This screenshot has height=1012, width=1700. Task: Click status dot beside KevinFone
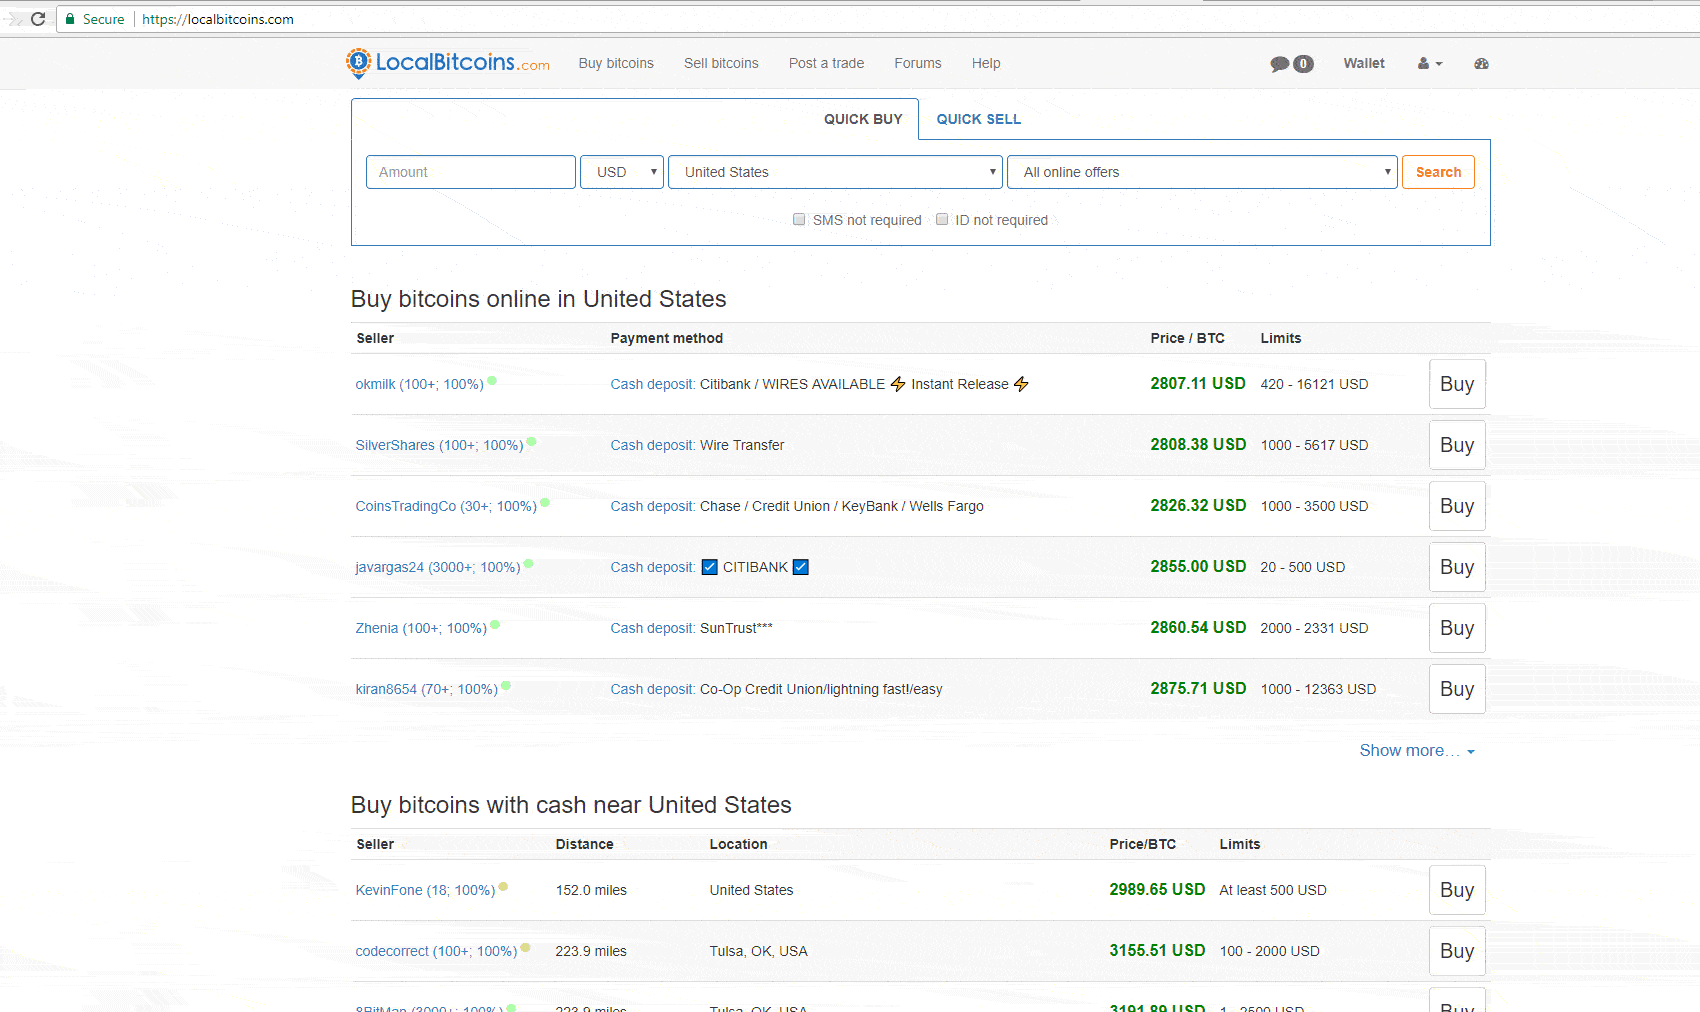coord(504,887)
